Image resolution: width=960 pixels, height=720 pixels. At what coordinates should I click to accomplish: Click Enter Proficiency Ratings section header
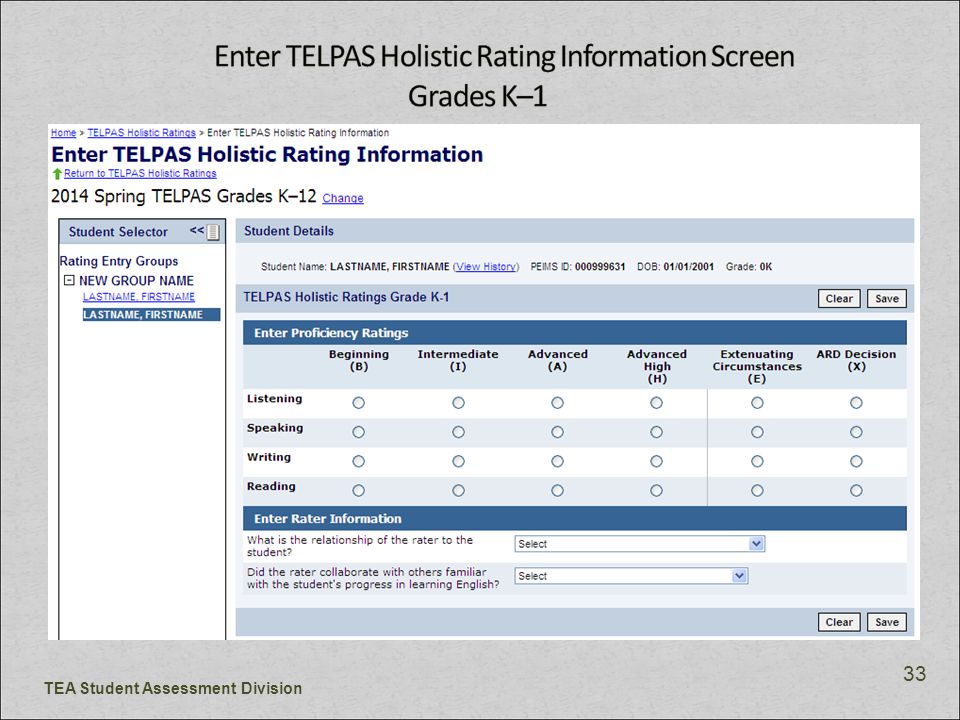[x=574, y=332]
